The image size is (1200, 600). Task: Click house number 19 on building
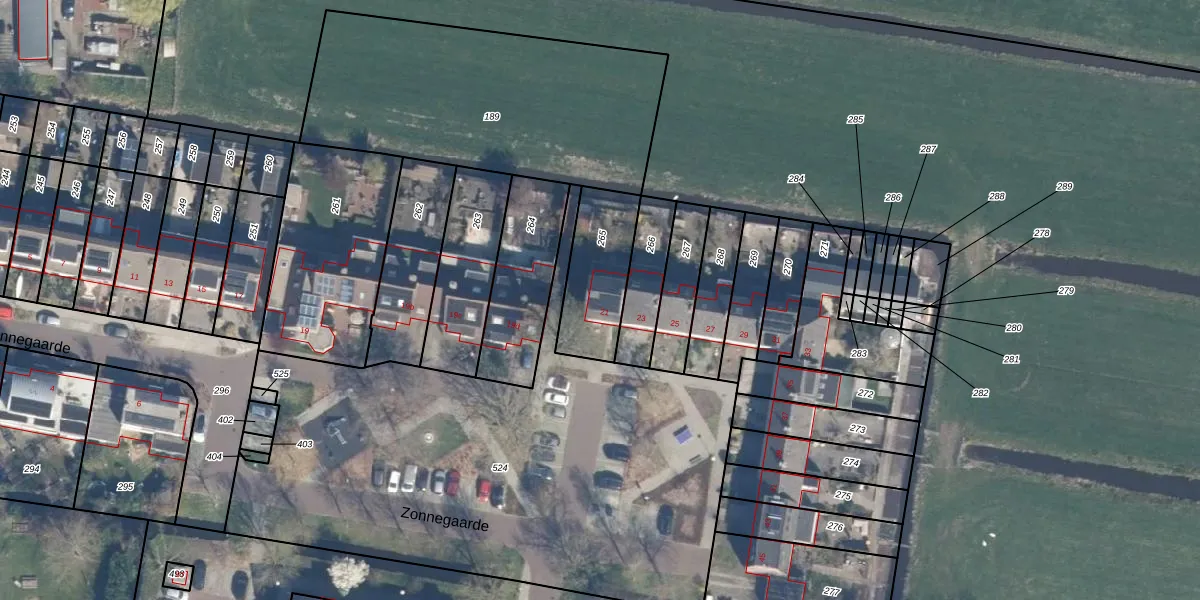click(x=305, y=331)
